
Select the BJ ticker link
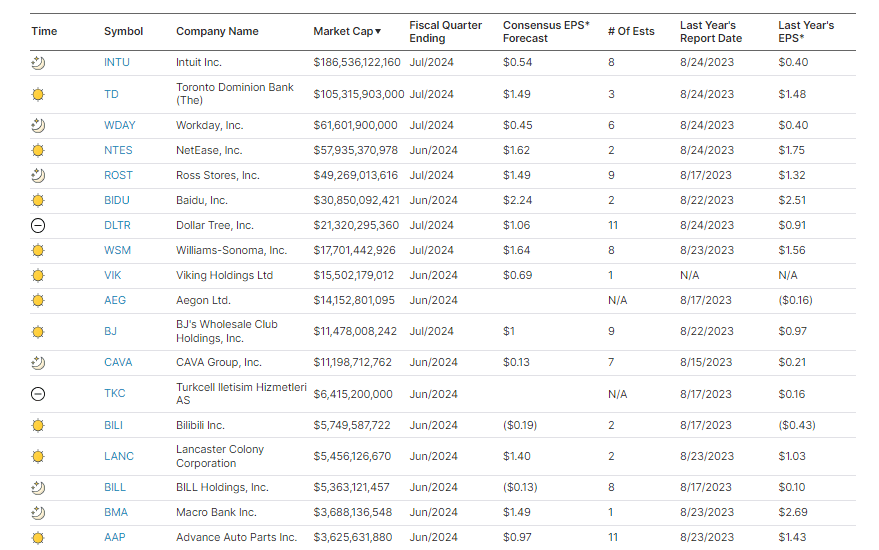[110, 331]
